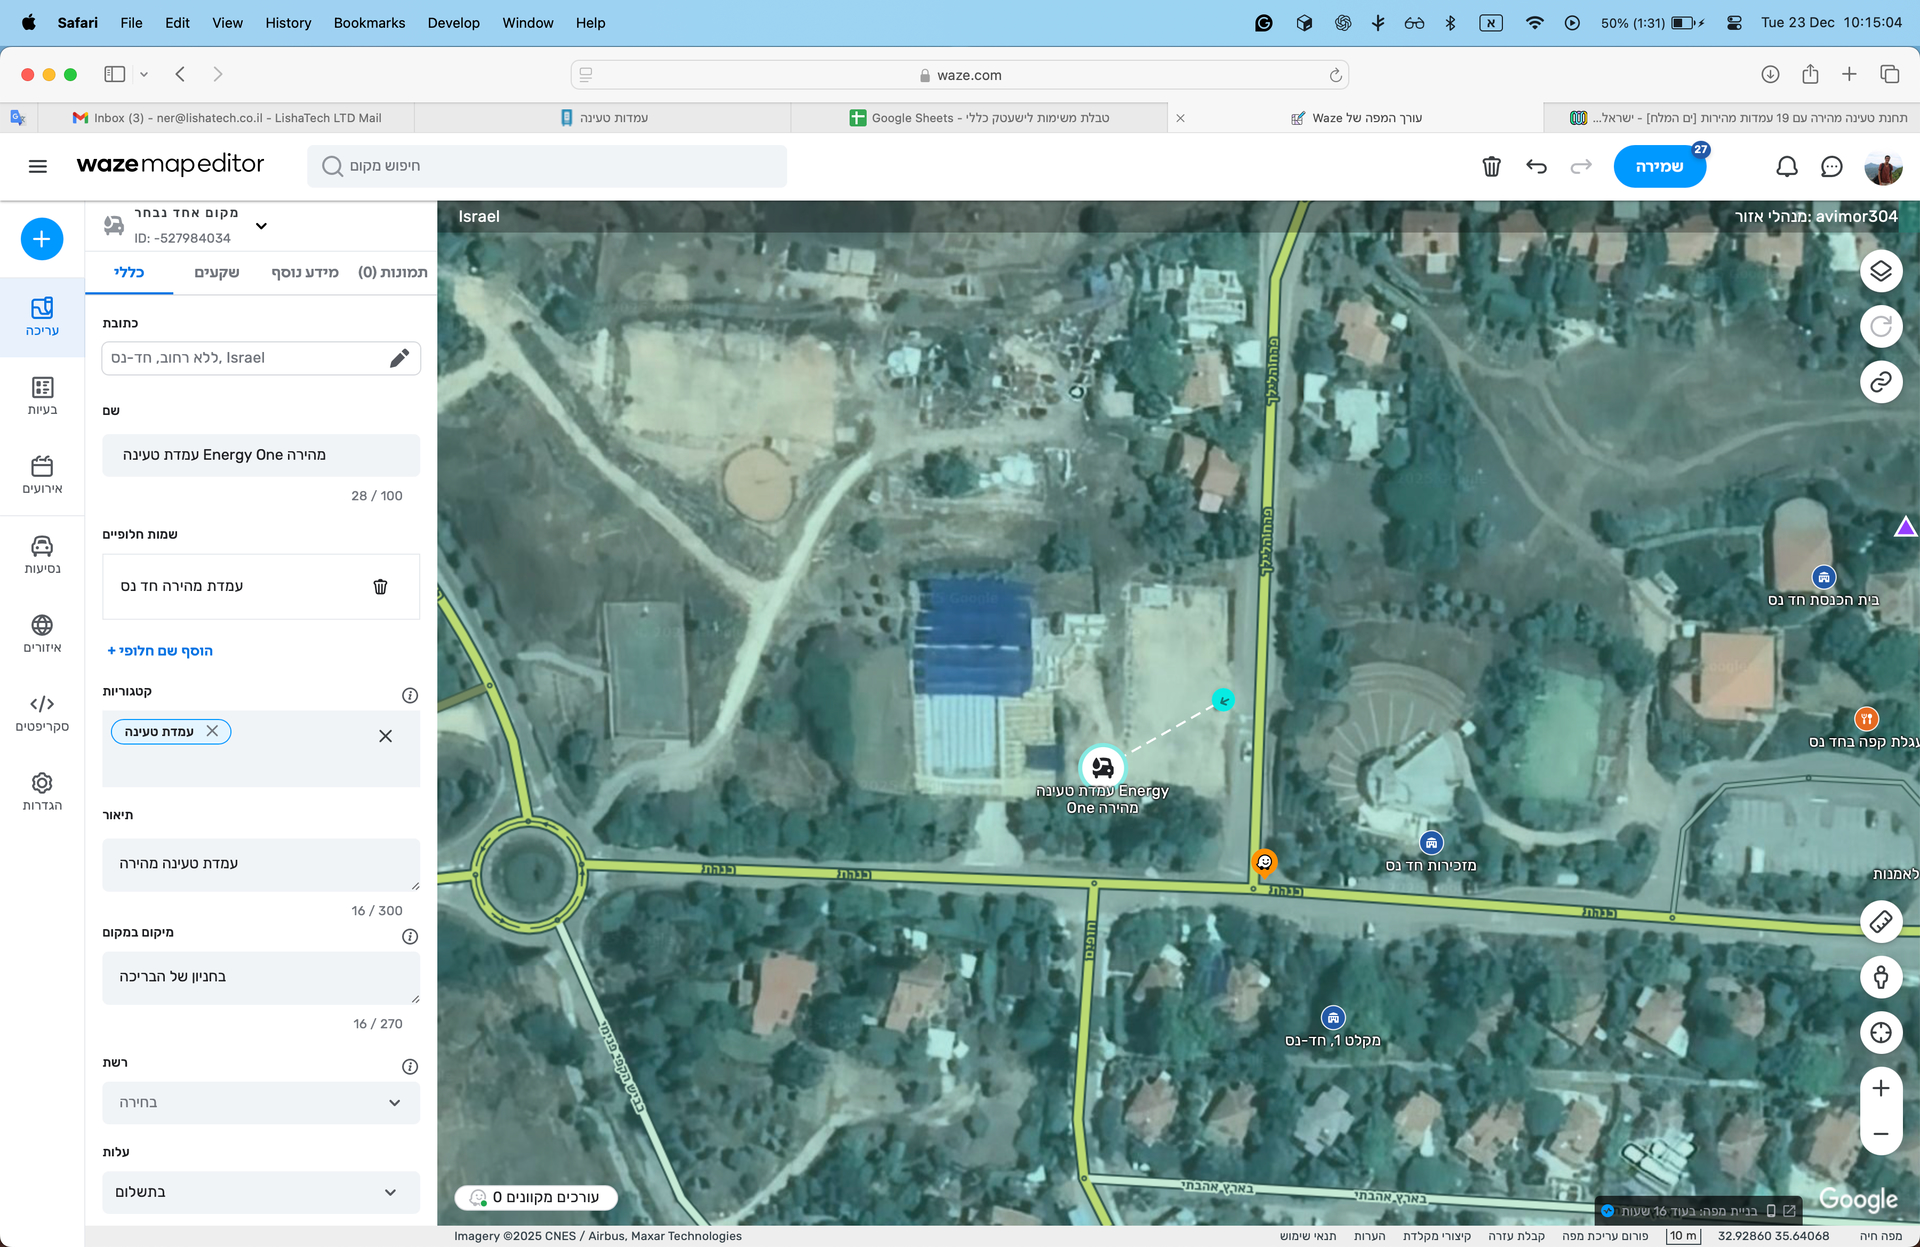The height and width of the screenshot is (1247, 1920).
Task: Open the ruler measurement tool
Action: click(1880, 921)
